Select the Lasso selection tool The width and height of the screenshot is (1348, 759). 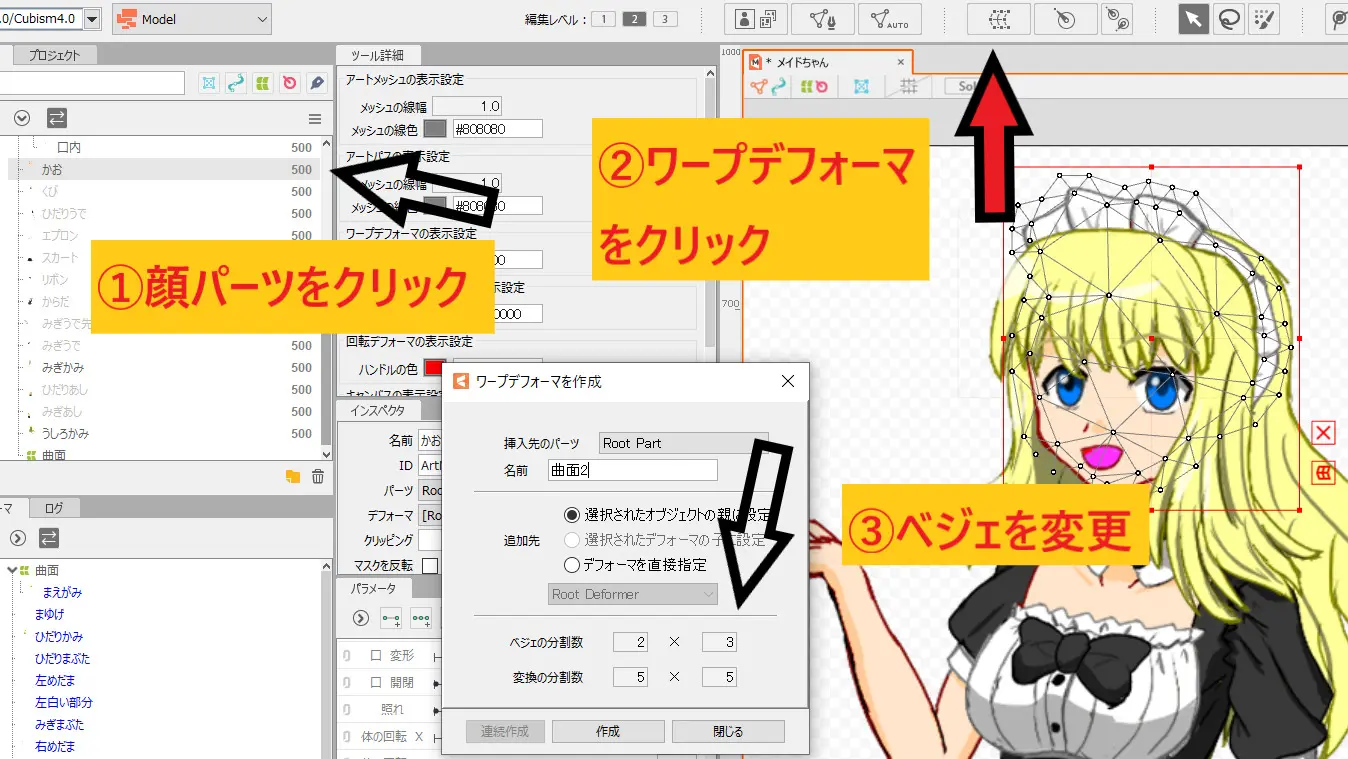click(1229, 19)
